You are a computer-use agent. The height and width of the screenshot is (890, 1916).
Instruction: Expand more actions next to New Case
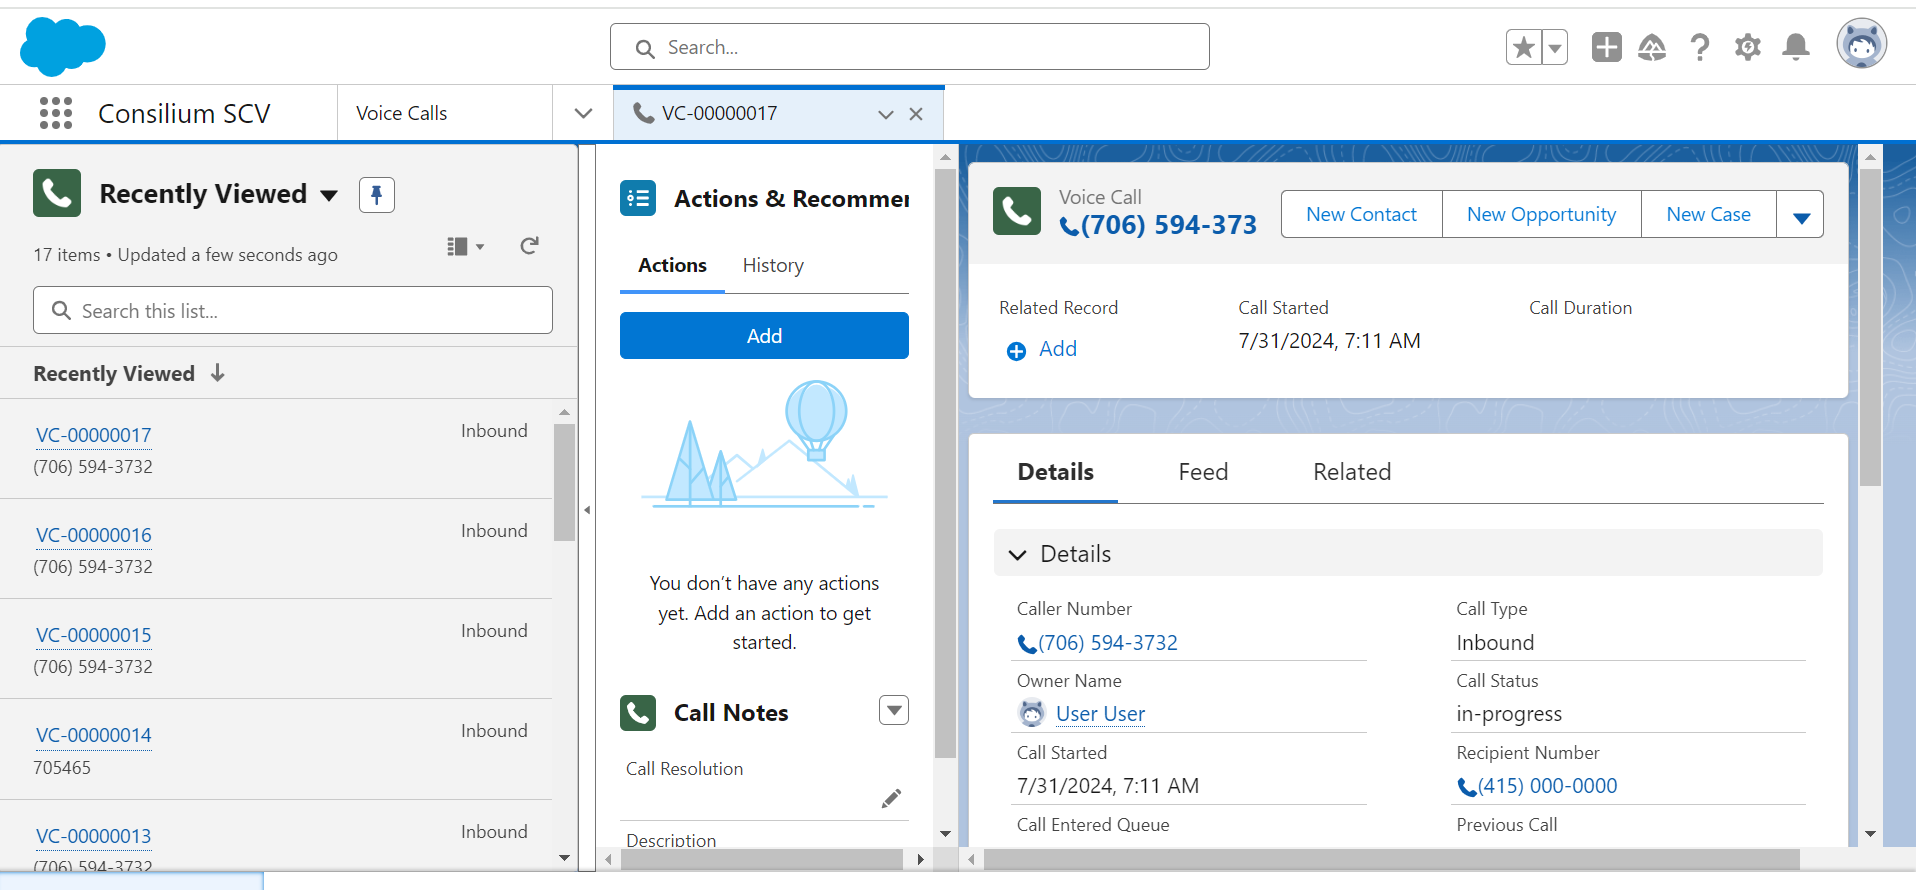click(x=1800, y=215)
